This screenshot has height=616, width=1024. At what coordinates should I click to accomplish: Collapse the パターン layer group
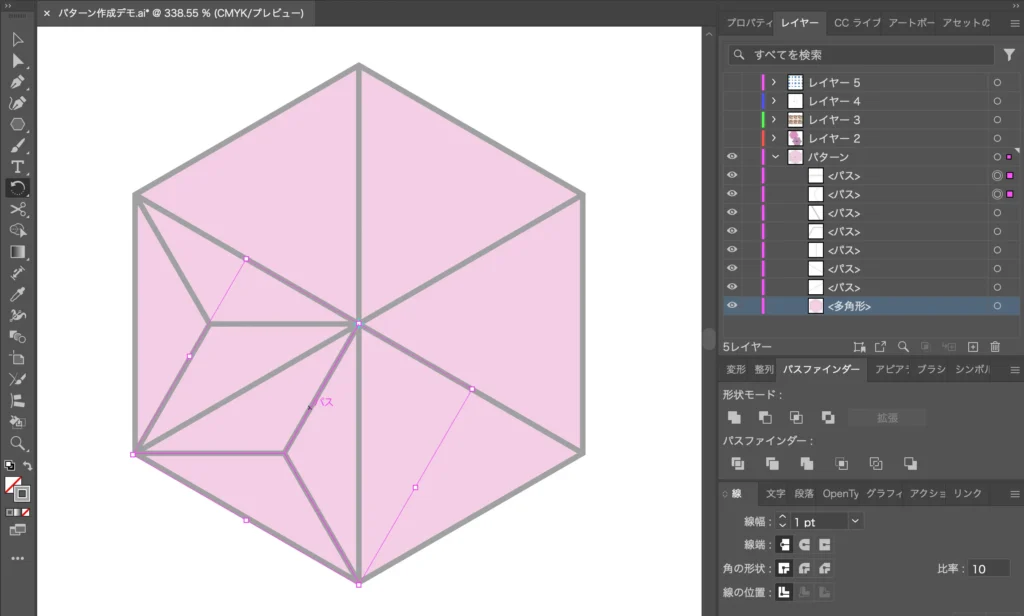click(774, 157)
